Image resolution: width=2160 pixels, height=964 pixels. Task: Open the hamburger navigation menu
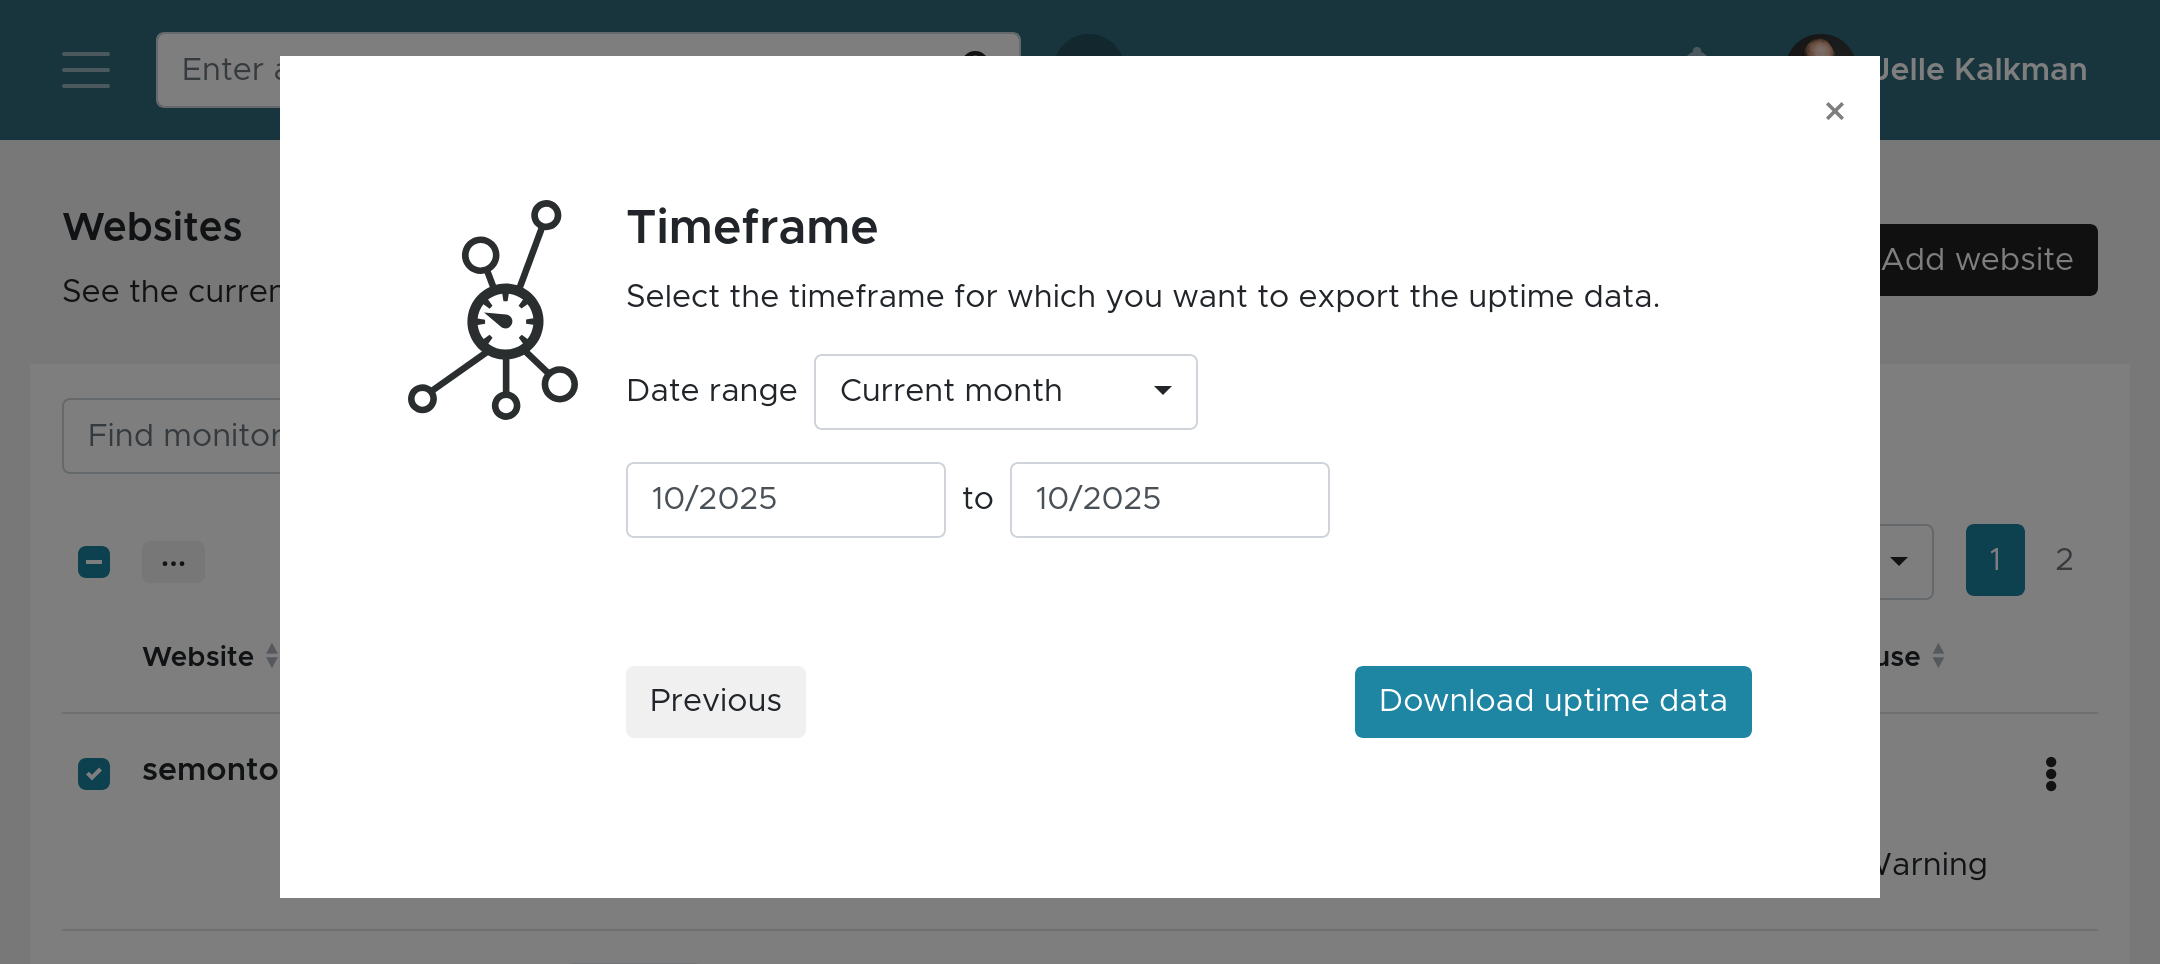86,70
